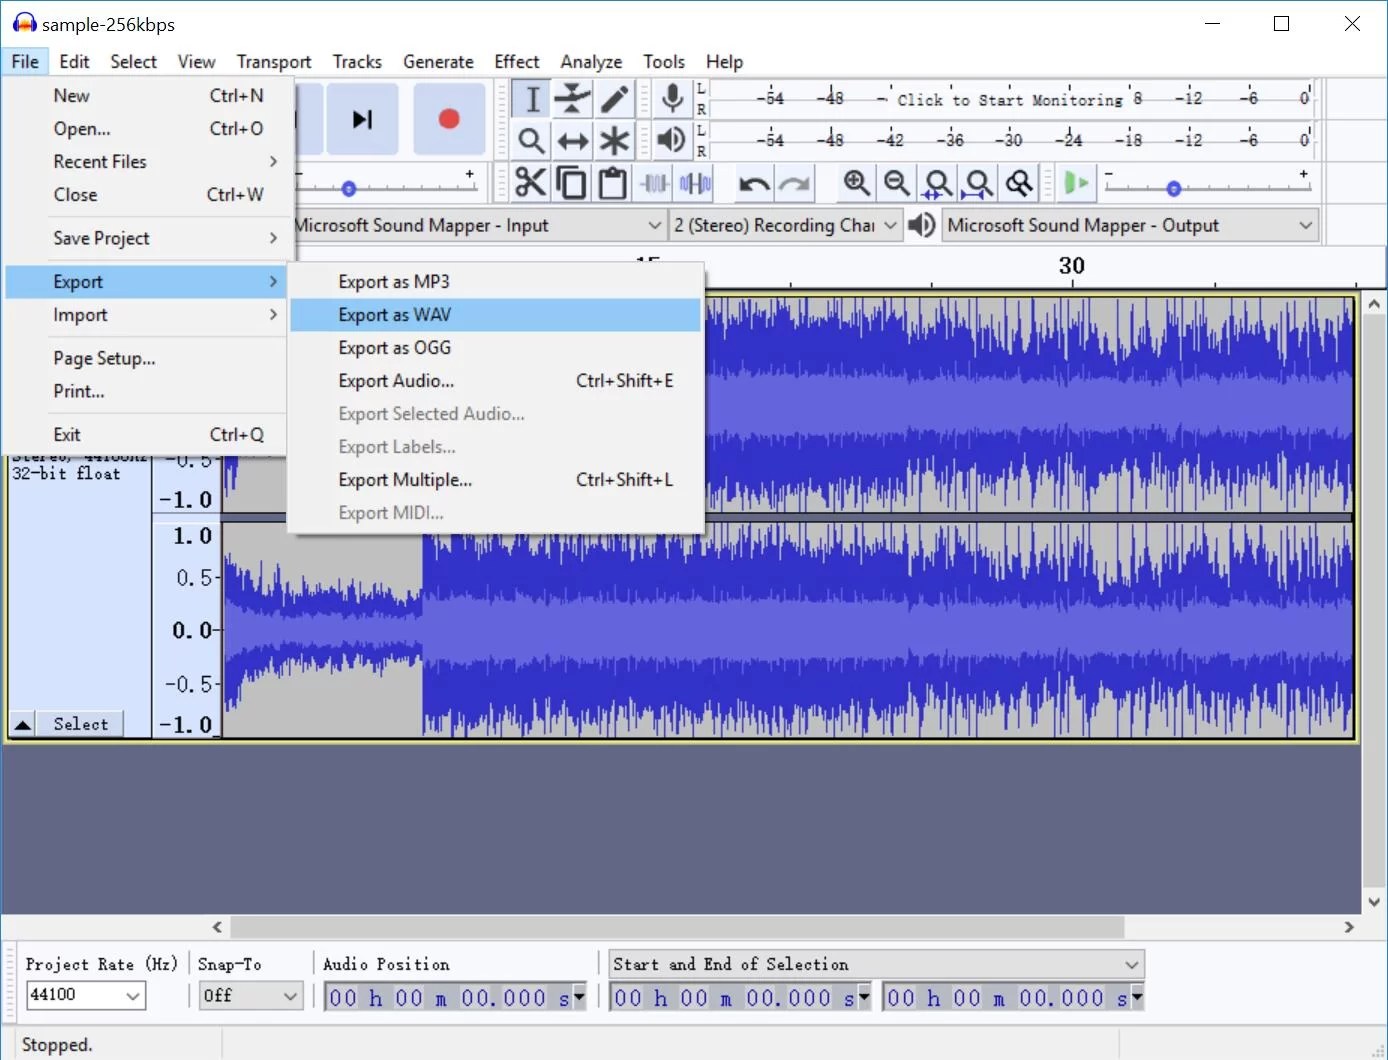
Task: Select the Zoom tool
Action: (531, 141)
